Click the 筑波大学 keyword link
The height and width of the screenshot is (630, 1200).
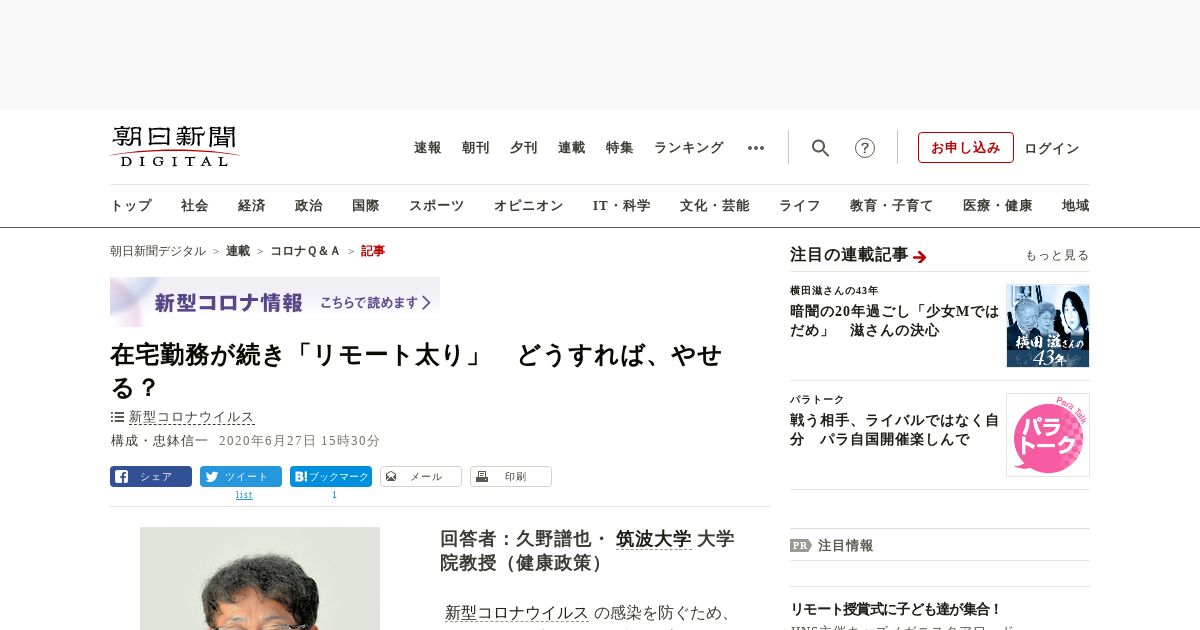(654, 539)
